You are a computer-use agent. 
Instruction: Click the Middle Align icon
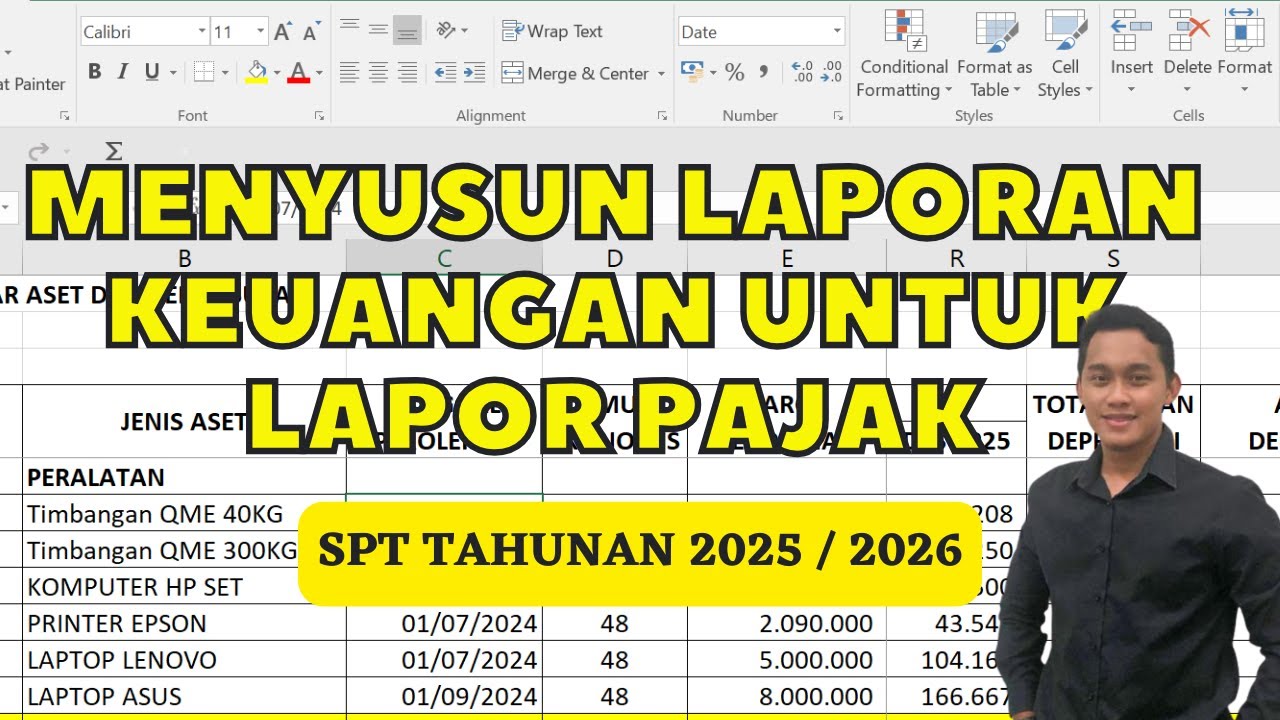click(x=378, y=31)
